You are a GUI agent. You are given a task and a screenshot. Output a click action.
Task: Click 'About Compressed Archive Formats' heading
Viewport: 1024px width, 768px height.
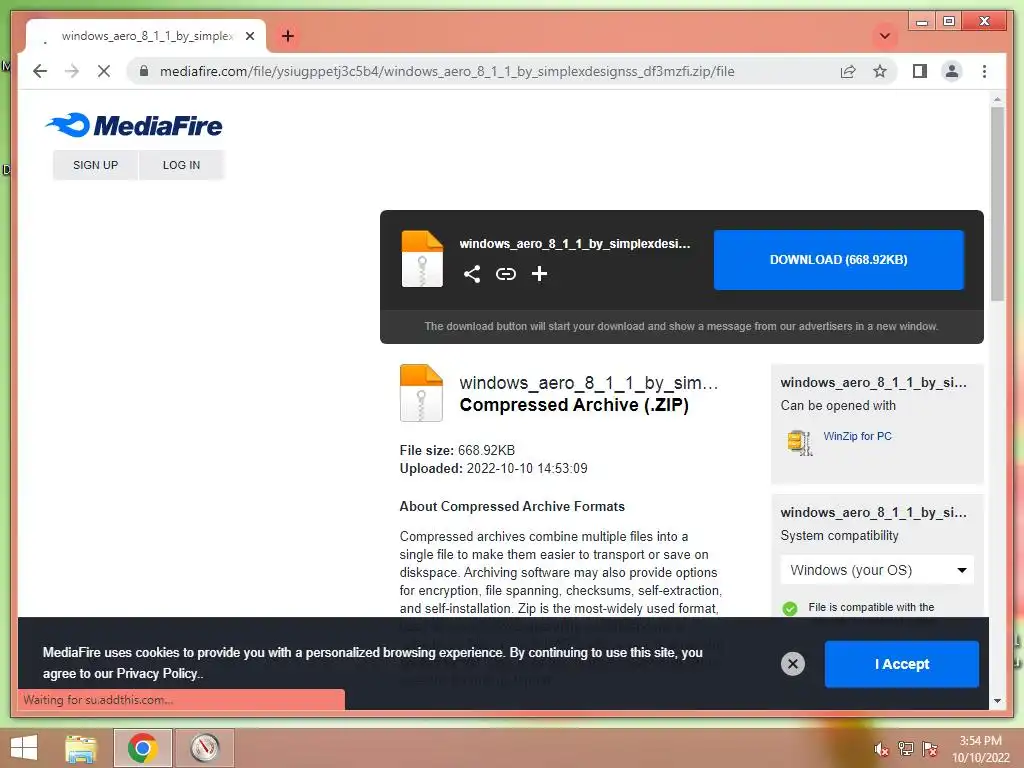tap(512, 507)
